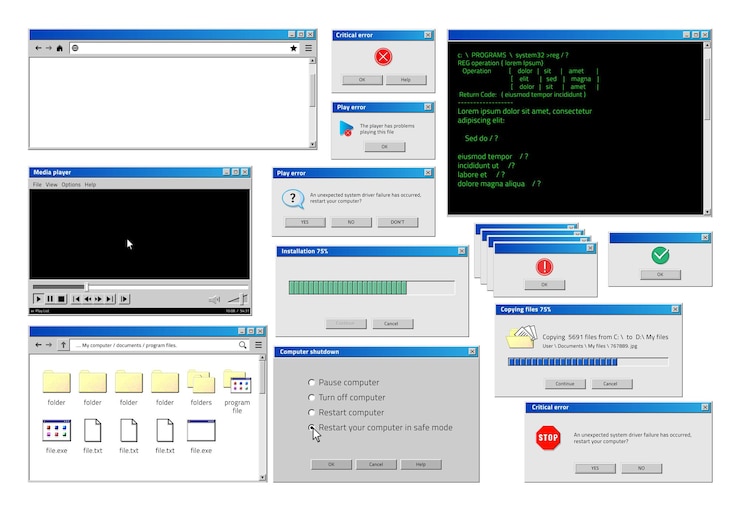Go to the browser home page icon
Viewport: 740px width, 511px height.
pyautogui.click(x=59, y=48)
